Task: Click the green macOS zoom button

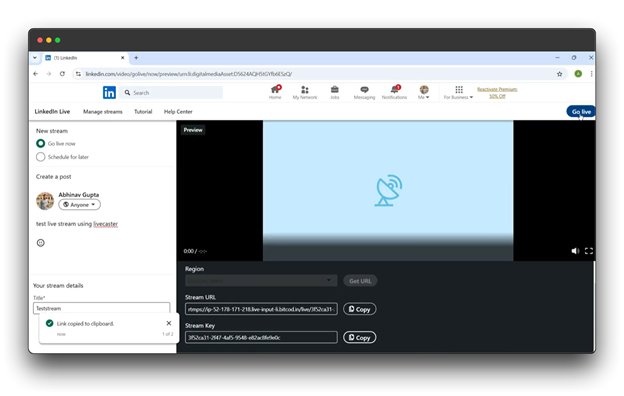Action: pyautogui.click(x=58, y=40)
